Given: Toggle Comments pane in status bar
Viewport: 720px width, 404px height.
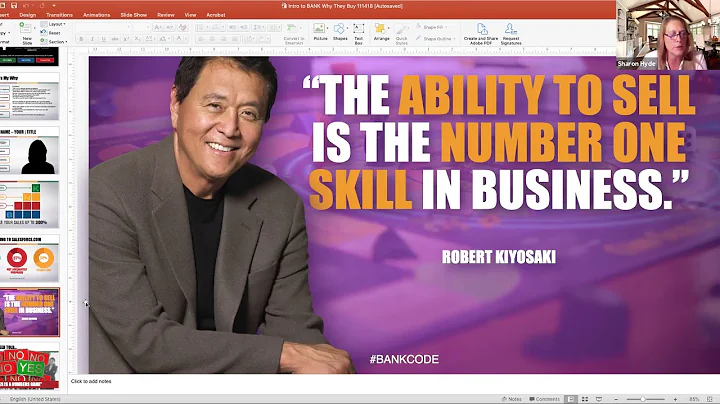Looking at the screenshot, I should click(544, 399).
